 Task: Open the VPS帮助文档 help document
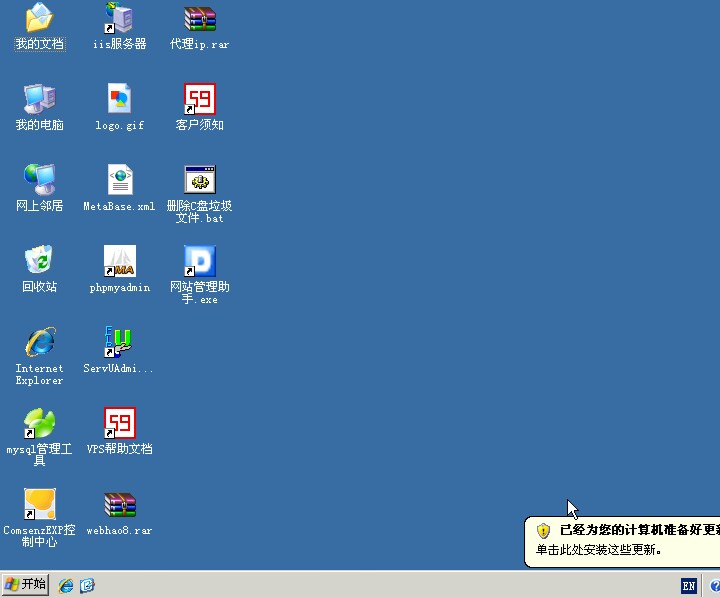pos(120,424)
